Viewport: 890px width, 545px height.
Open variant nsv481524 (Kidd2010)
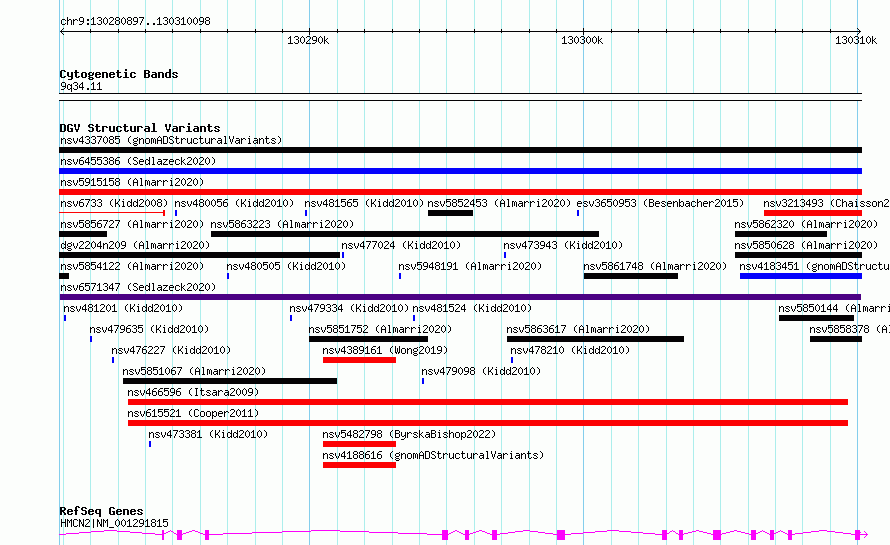[472, 308]
